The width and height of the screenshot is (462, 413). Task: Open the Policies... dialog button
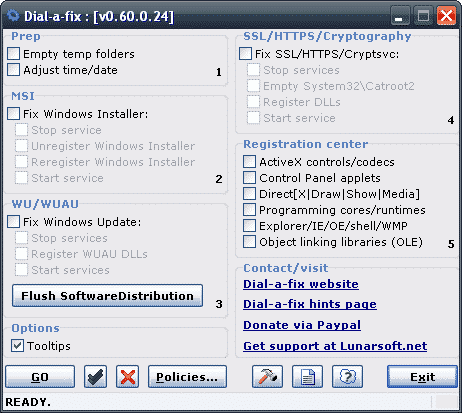(x=187, y=377)
